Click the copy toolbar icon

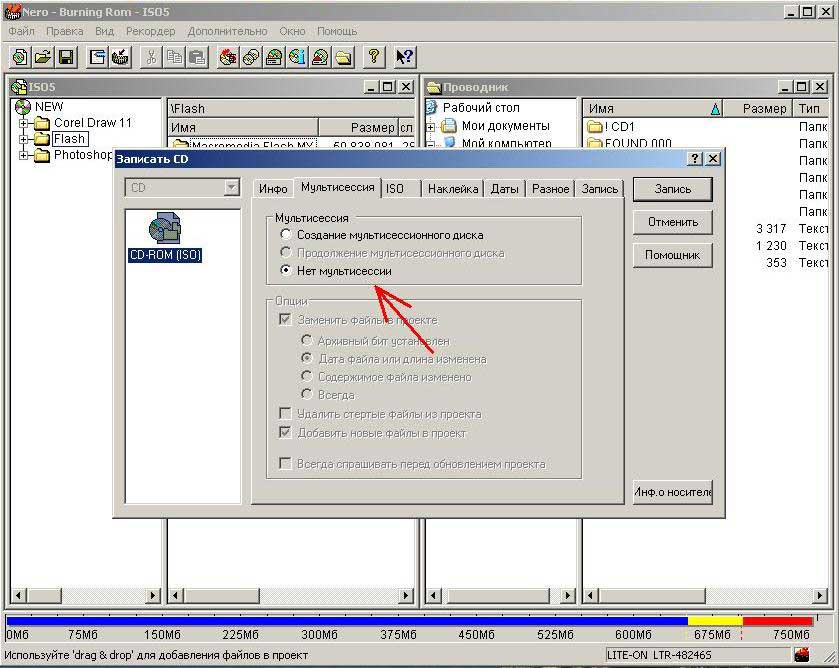coord(174,57)
